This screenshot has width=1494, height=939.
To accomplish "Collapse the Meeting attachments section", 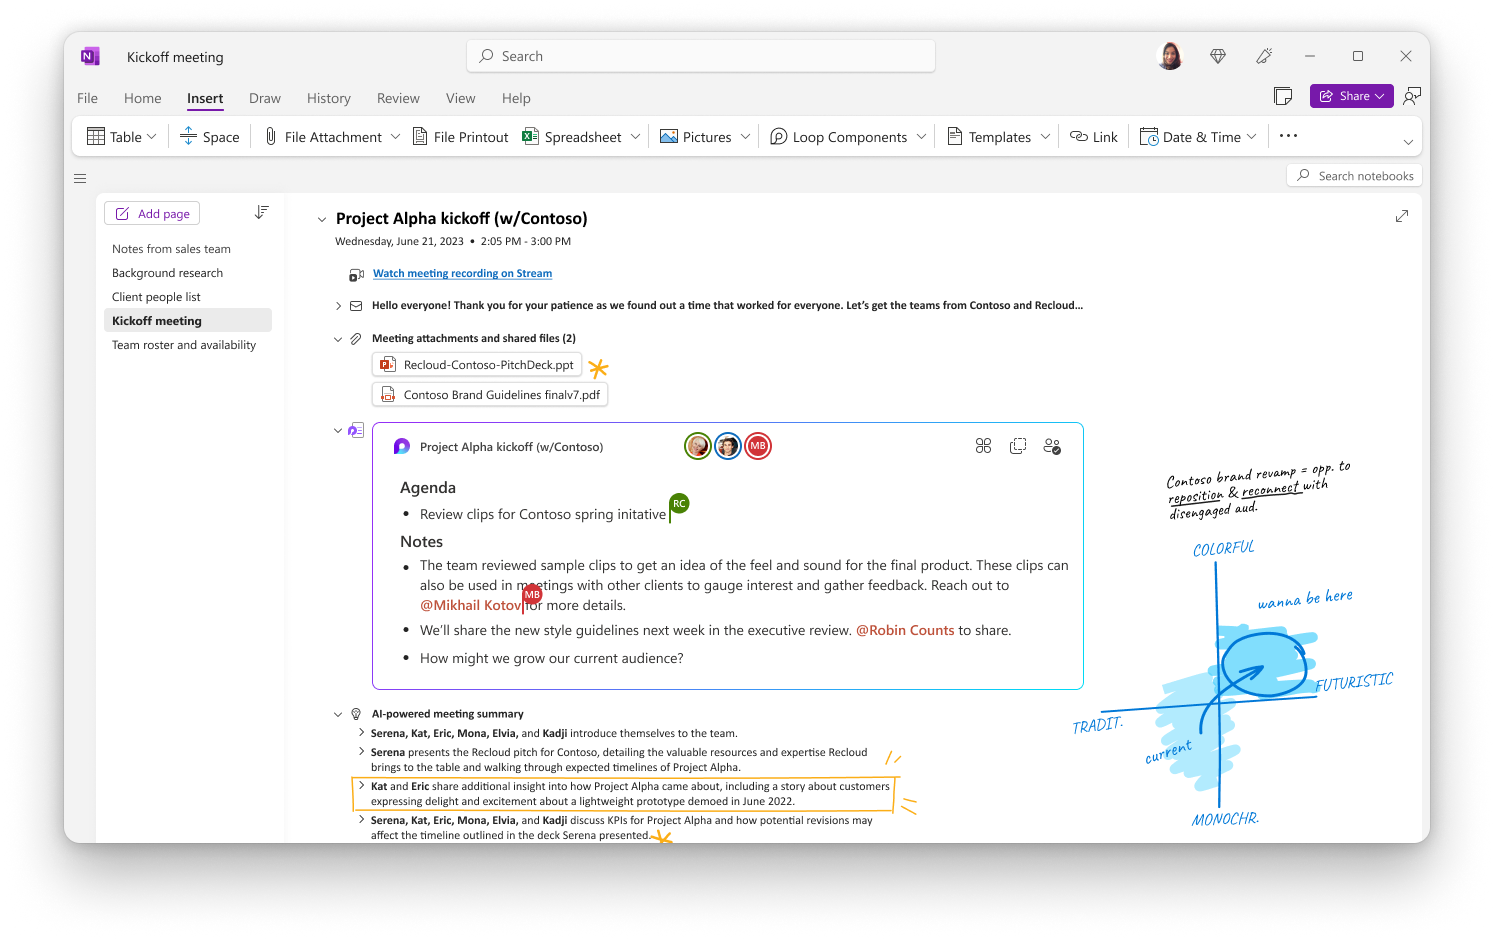I will [x=338, y=338].
